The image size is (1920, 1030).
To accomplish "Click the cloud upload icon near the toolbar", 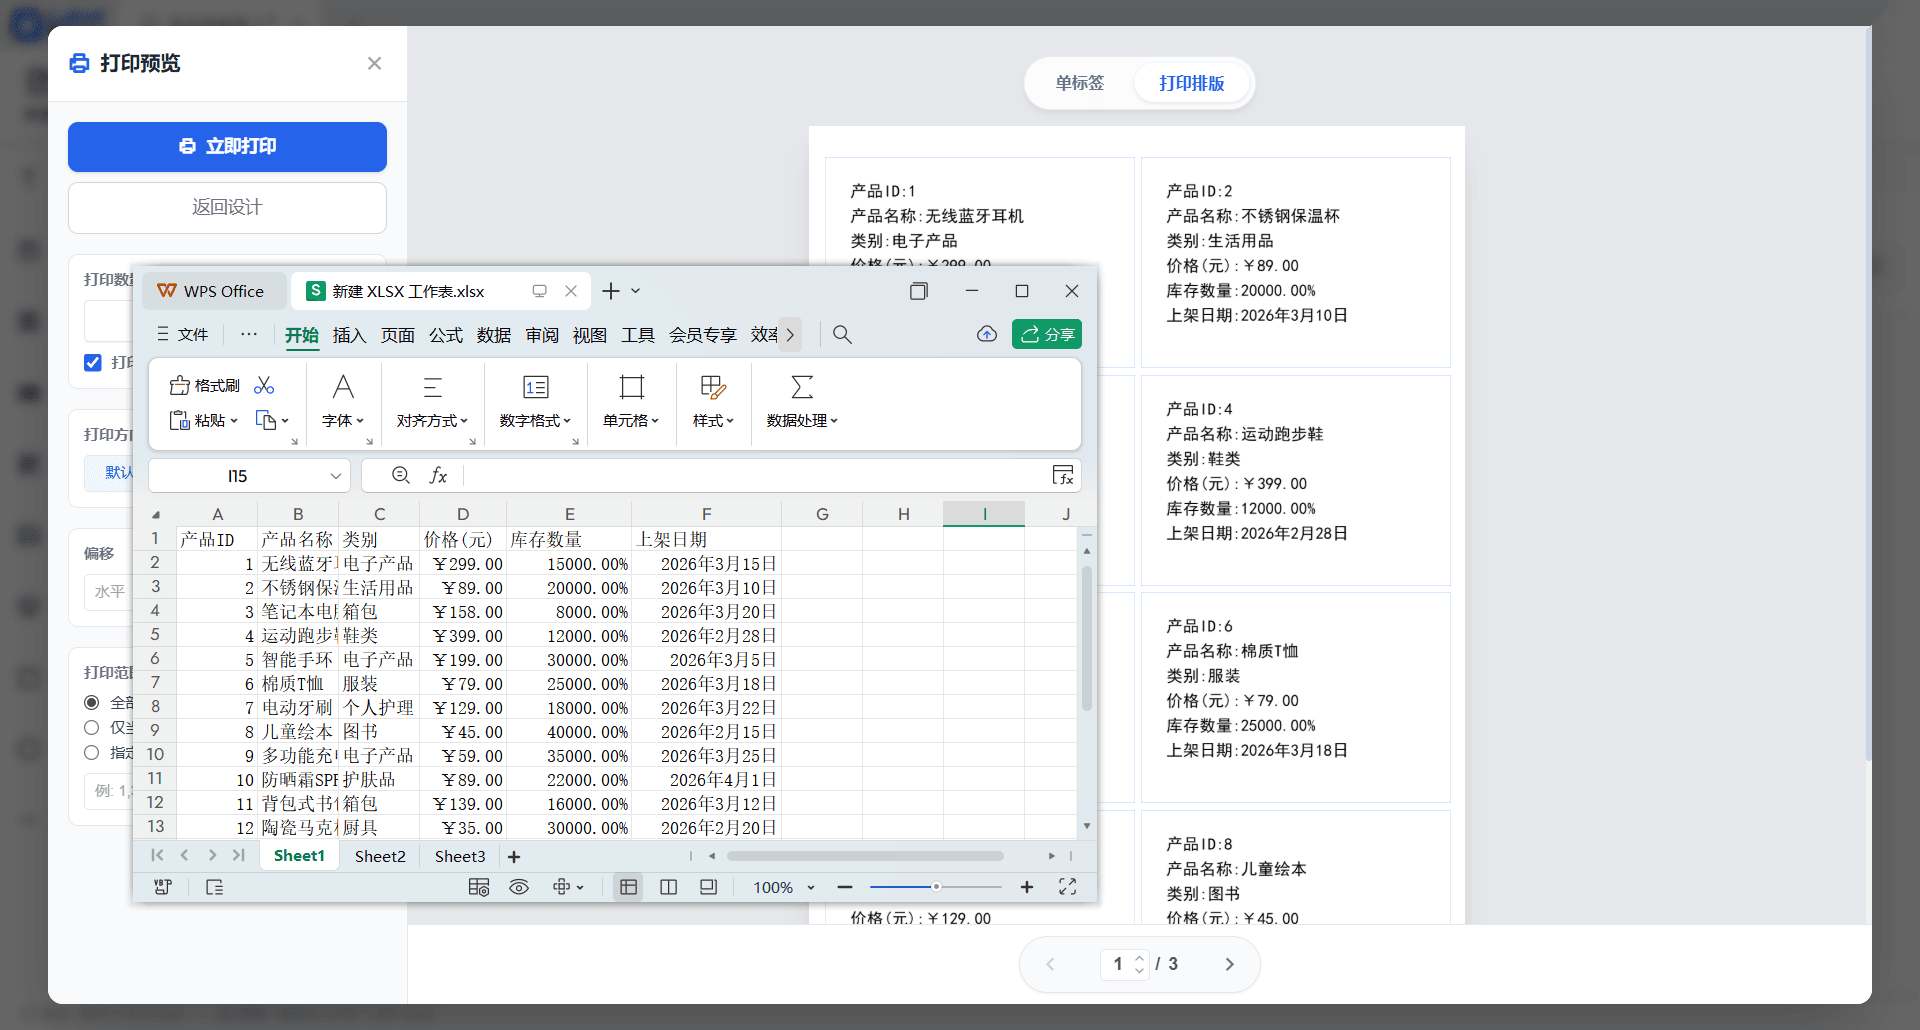I will tap(987, 334).
